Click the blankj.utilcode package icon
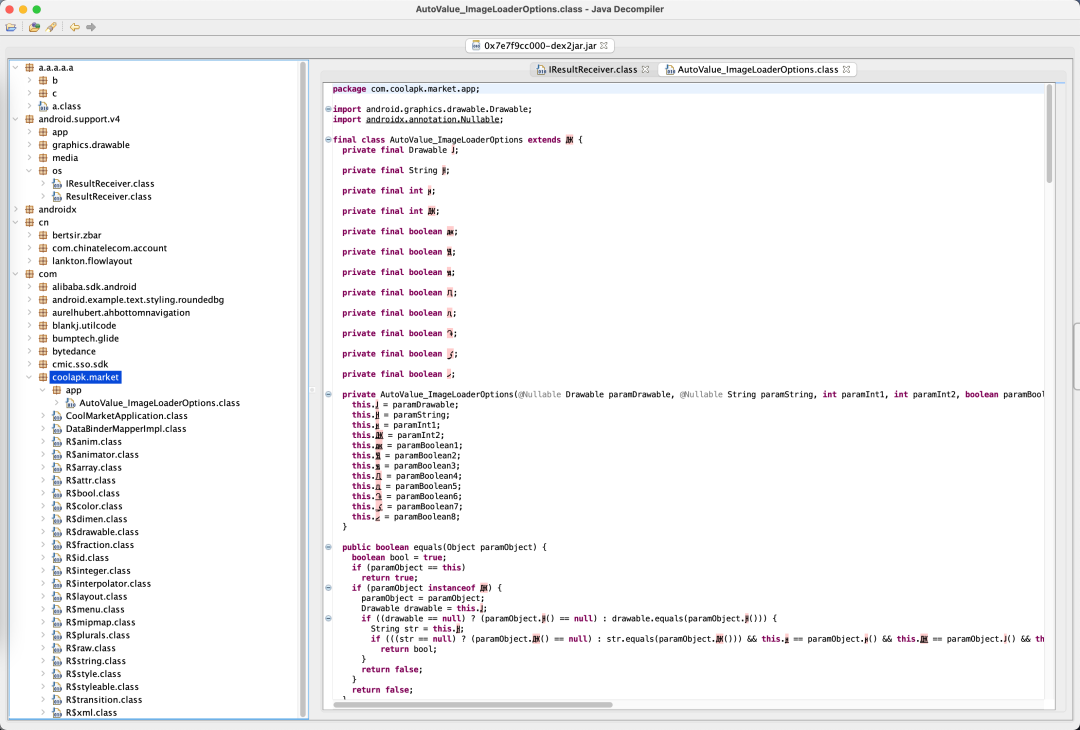Viewport: 1080px width, 730px height. tap(43, 326)
